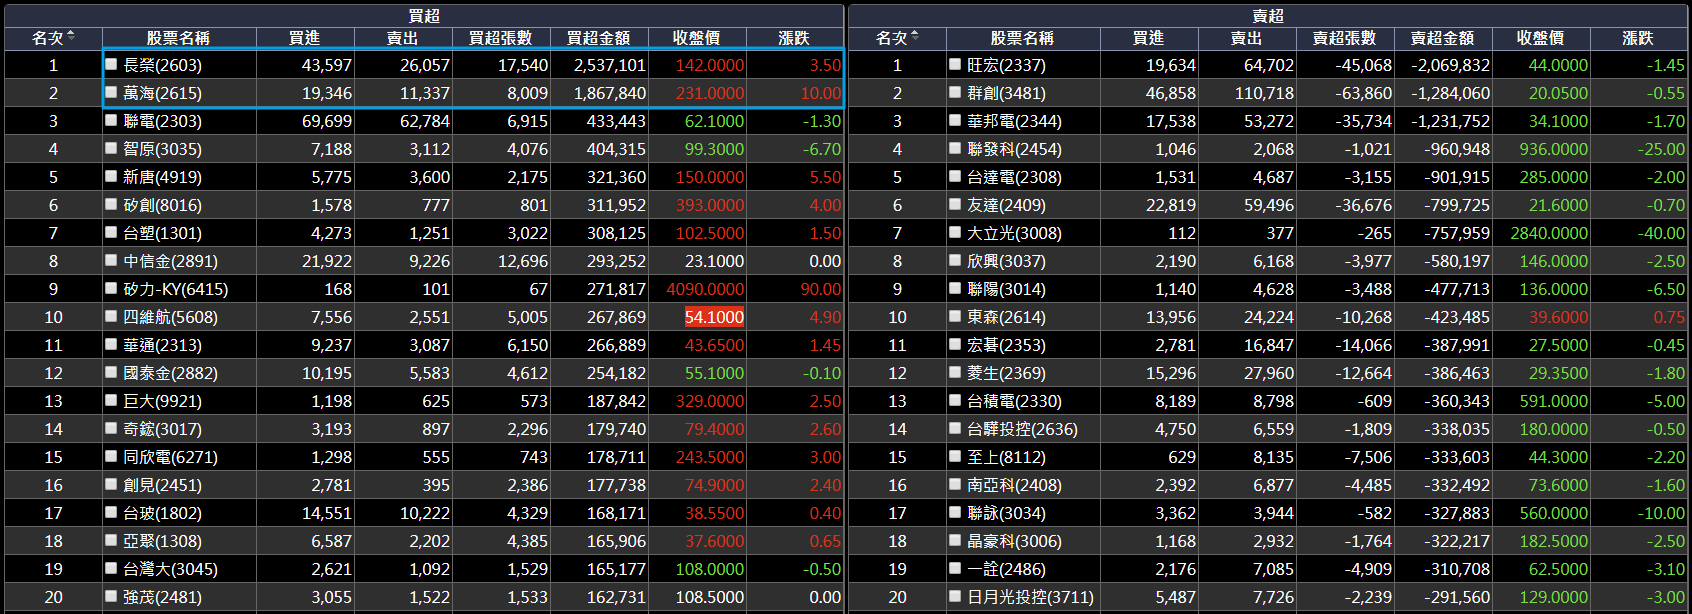The width and height of the screenshot is (1692, 614).
Task: Click 賣出 header in 買超 table
Action: (402, 38)
